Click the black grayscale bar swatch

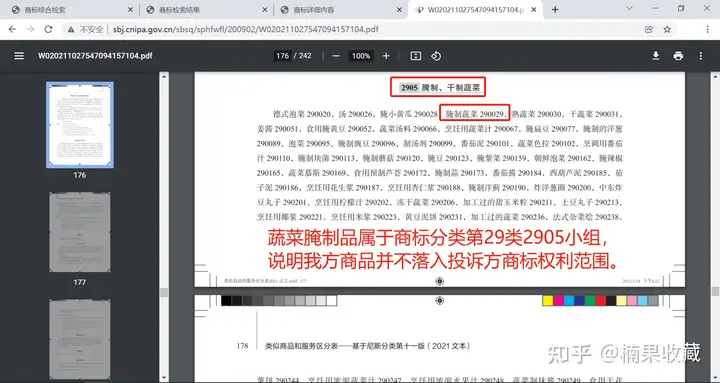click(x=226, y=301)
